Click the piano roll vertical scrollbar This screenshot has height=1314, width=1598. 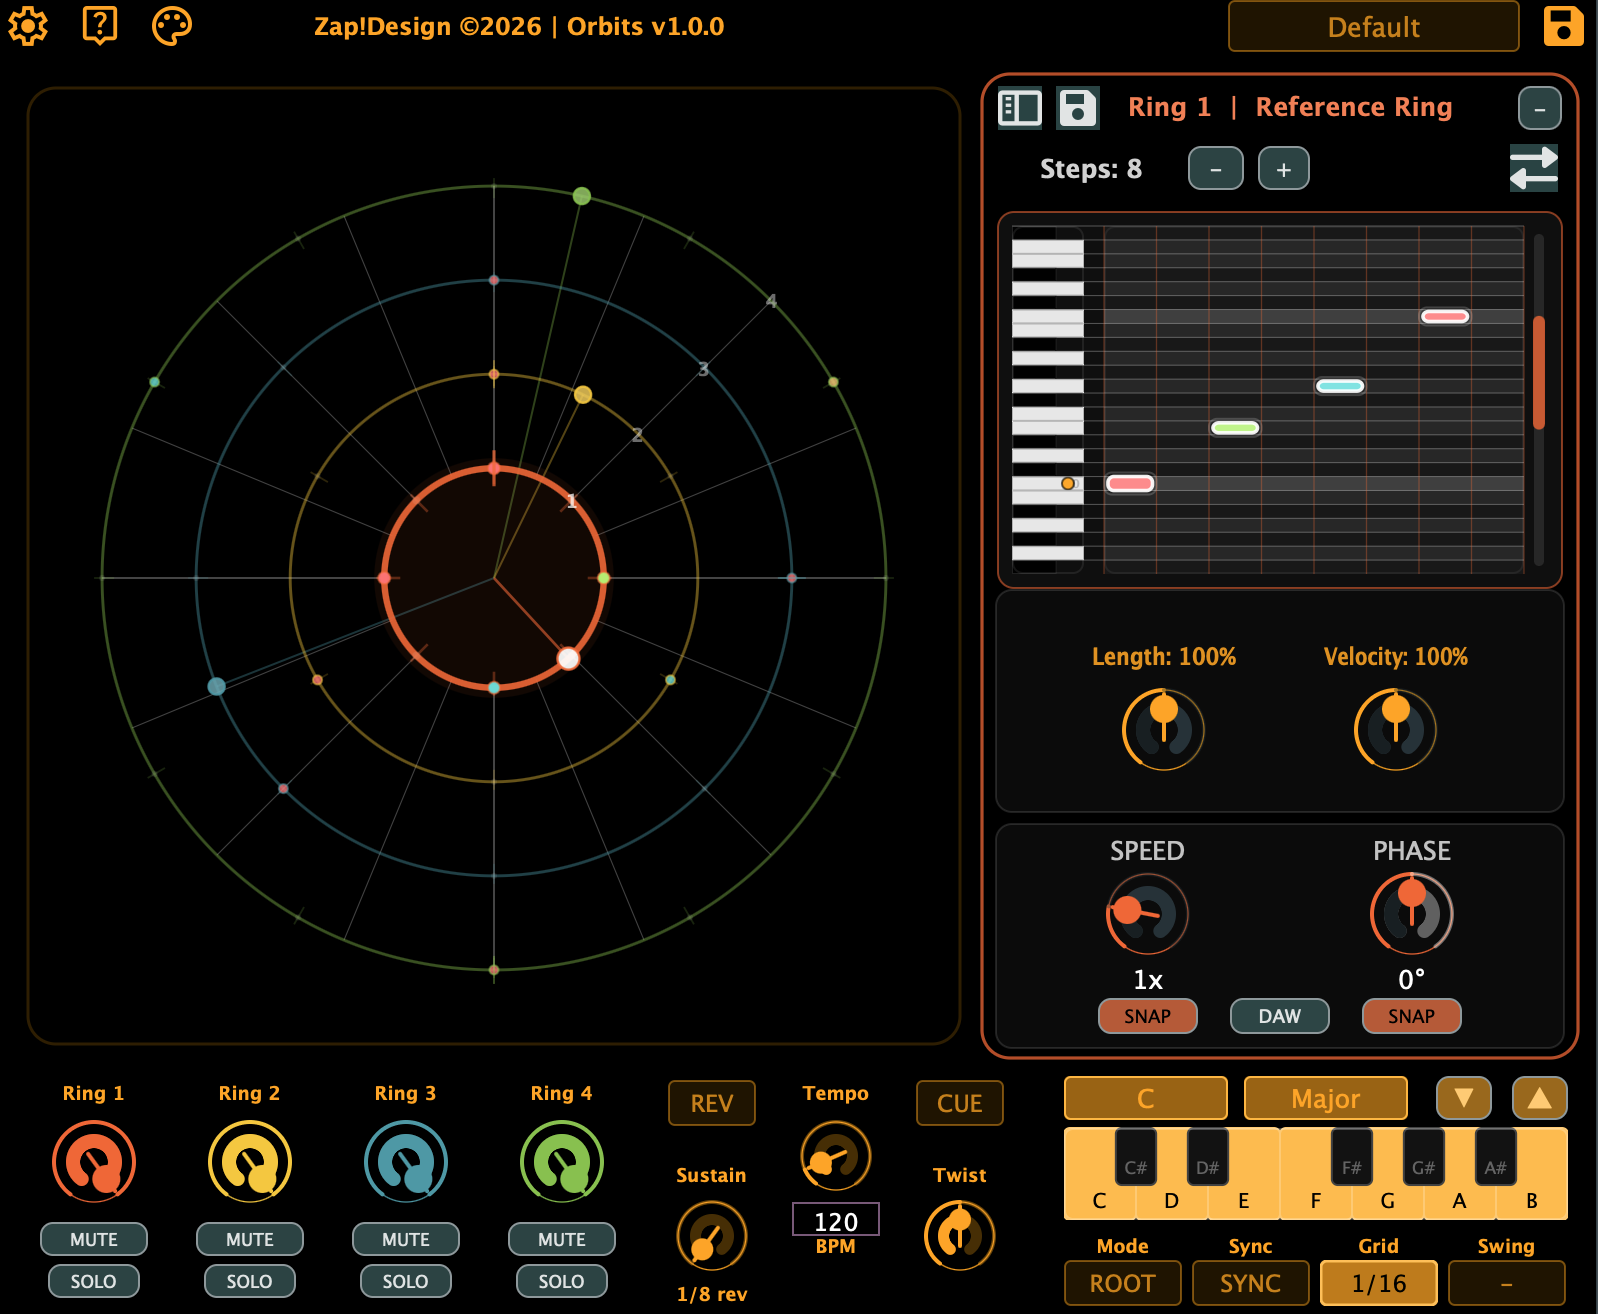[x=1539, y=373]
